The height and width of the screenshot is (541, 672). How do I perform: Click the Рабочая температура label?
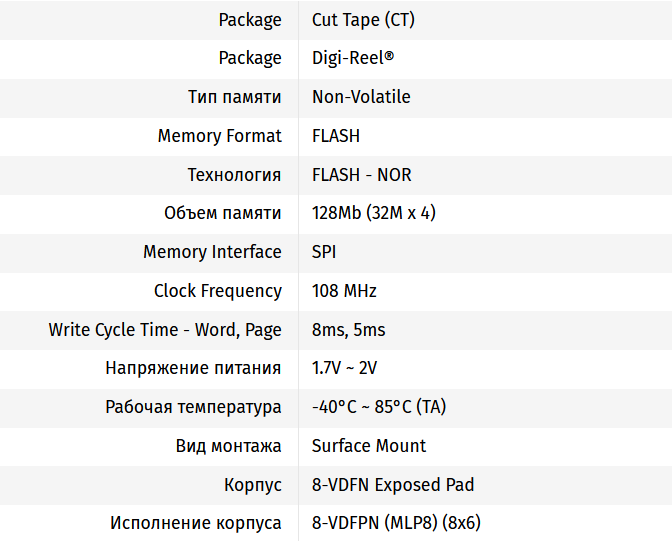(193, 407)
